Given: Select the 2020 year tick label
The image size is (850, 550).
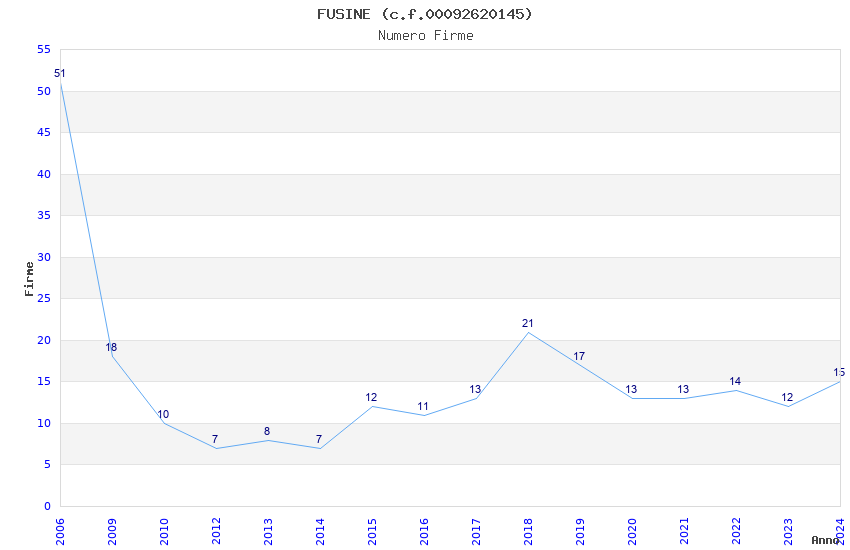Looking at the screenshot, I should [632, 532].
